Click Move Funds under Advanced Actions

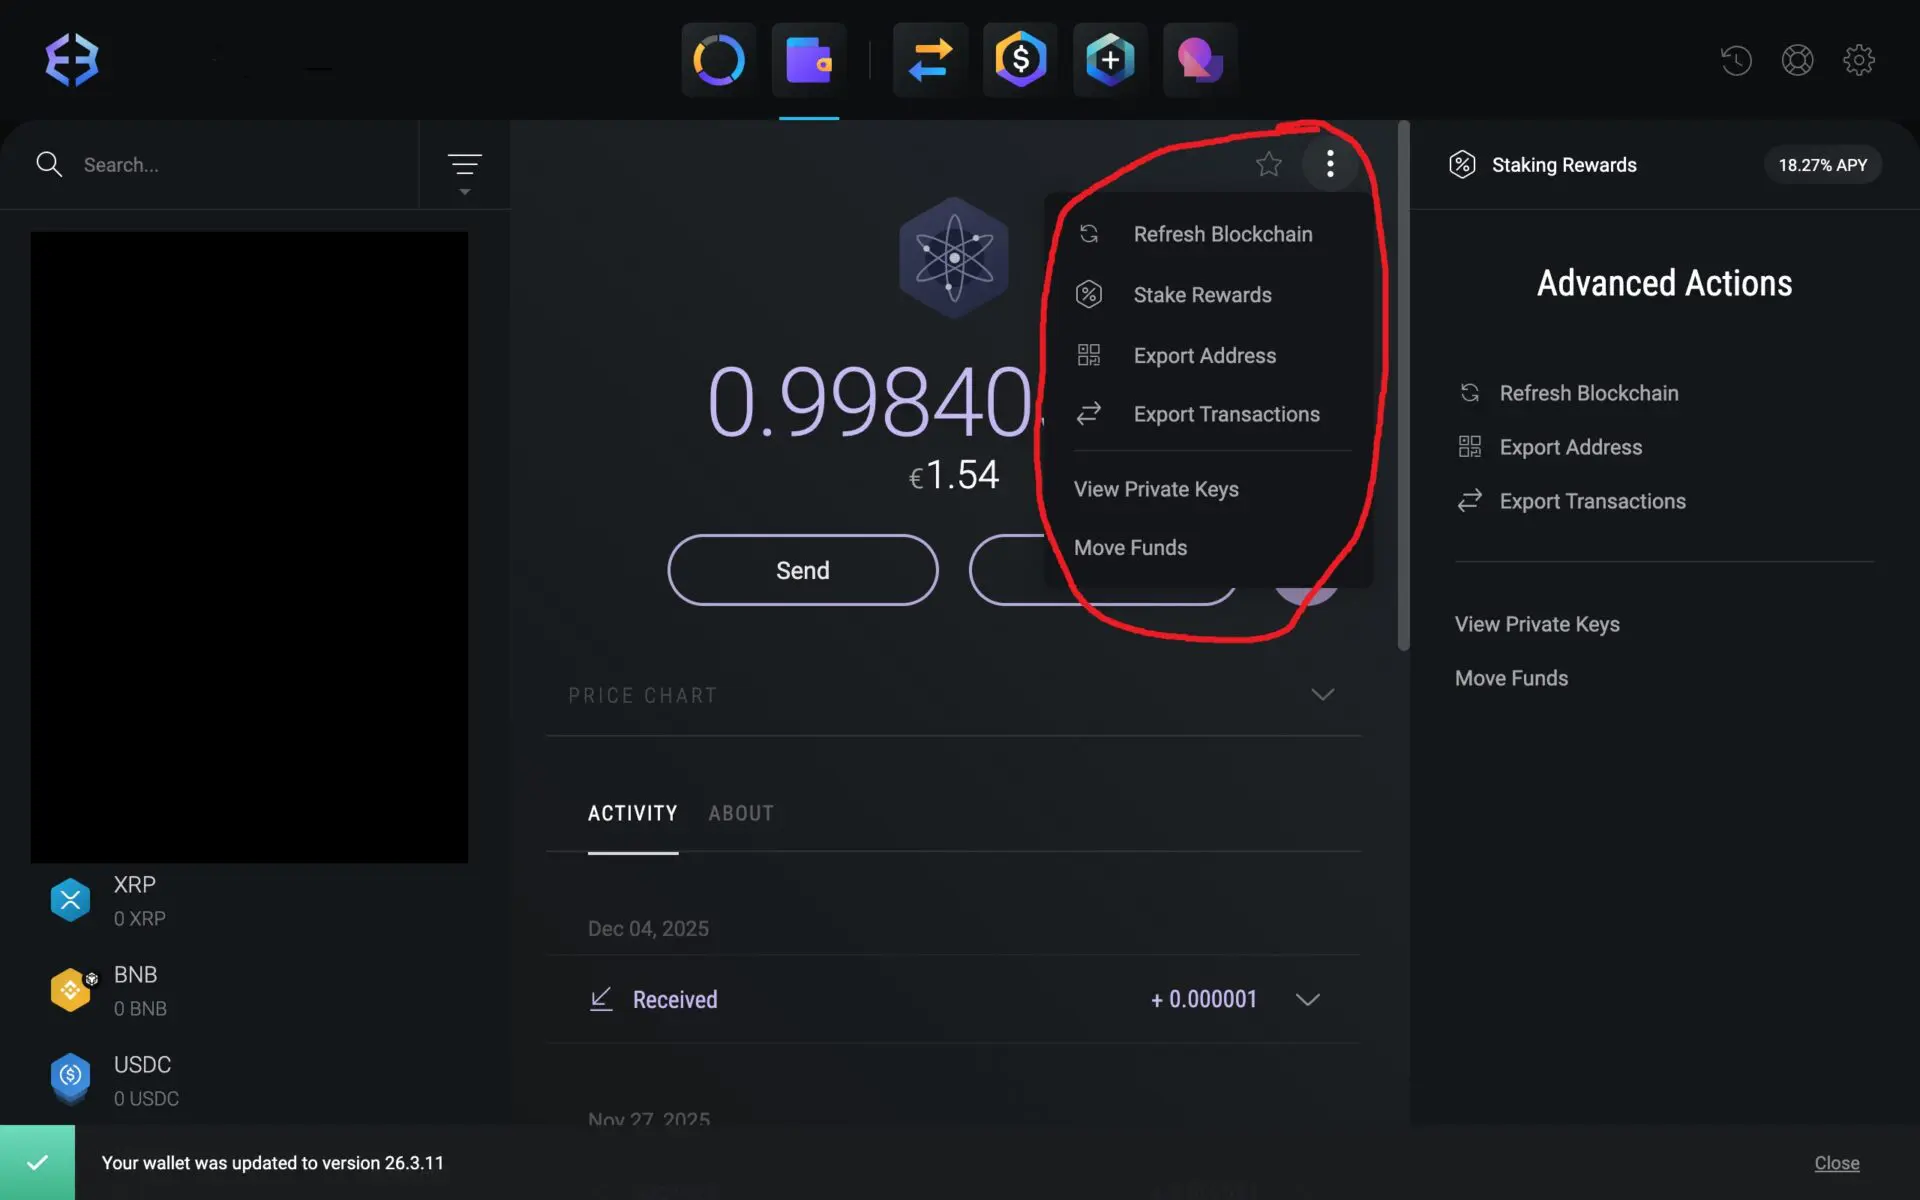click(x=1511, y=678)
